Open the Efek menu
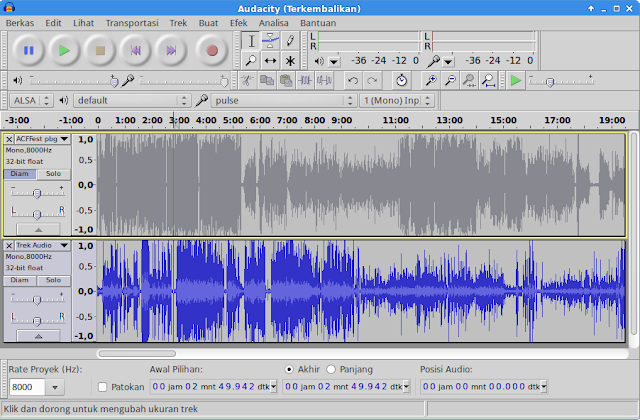Viewport: 640px width, 420px height. (238, 21)
